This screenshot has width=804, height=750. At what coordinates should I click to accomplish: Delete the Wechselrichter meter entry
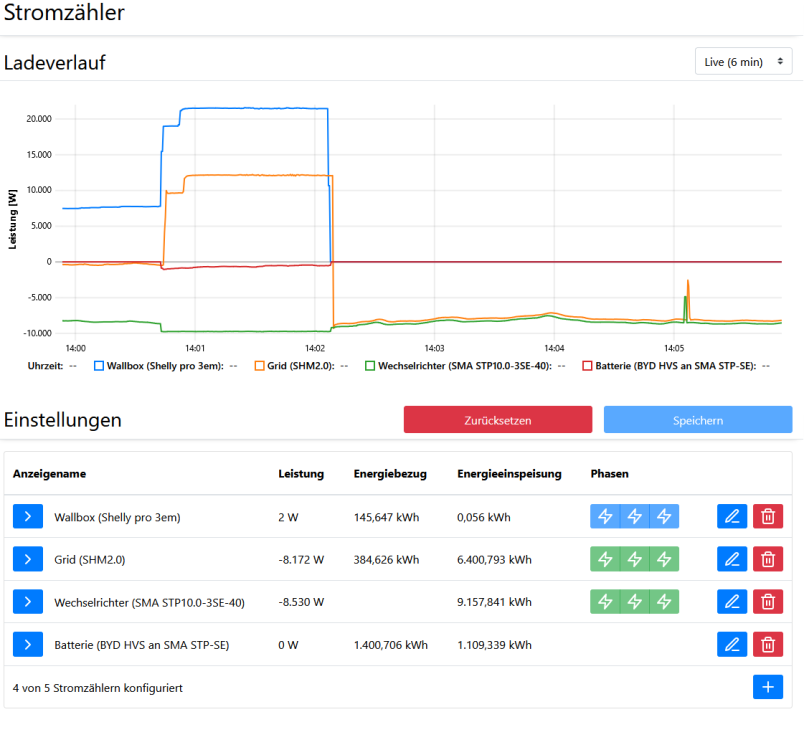768,602
